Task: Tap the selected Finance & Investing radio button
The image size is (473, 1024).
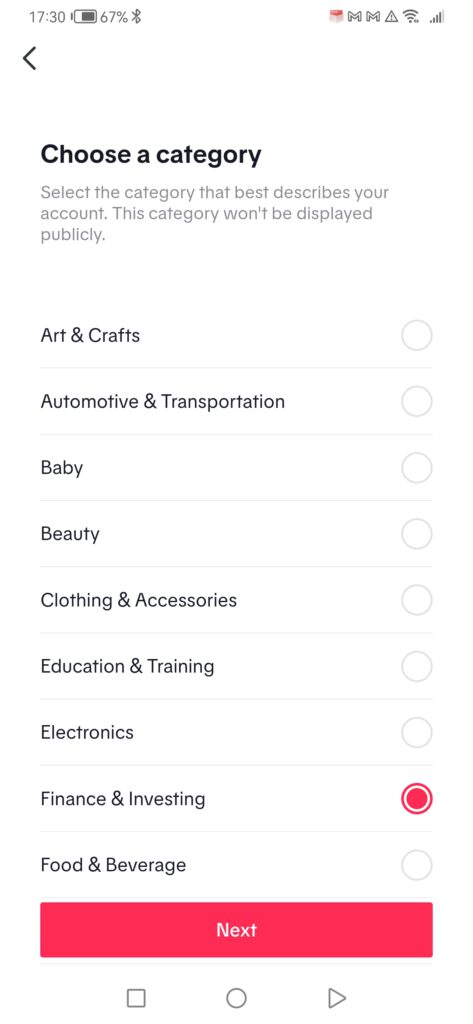Action: 417,799
